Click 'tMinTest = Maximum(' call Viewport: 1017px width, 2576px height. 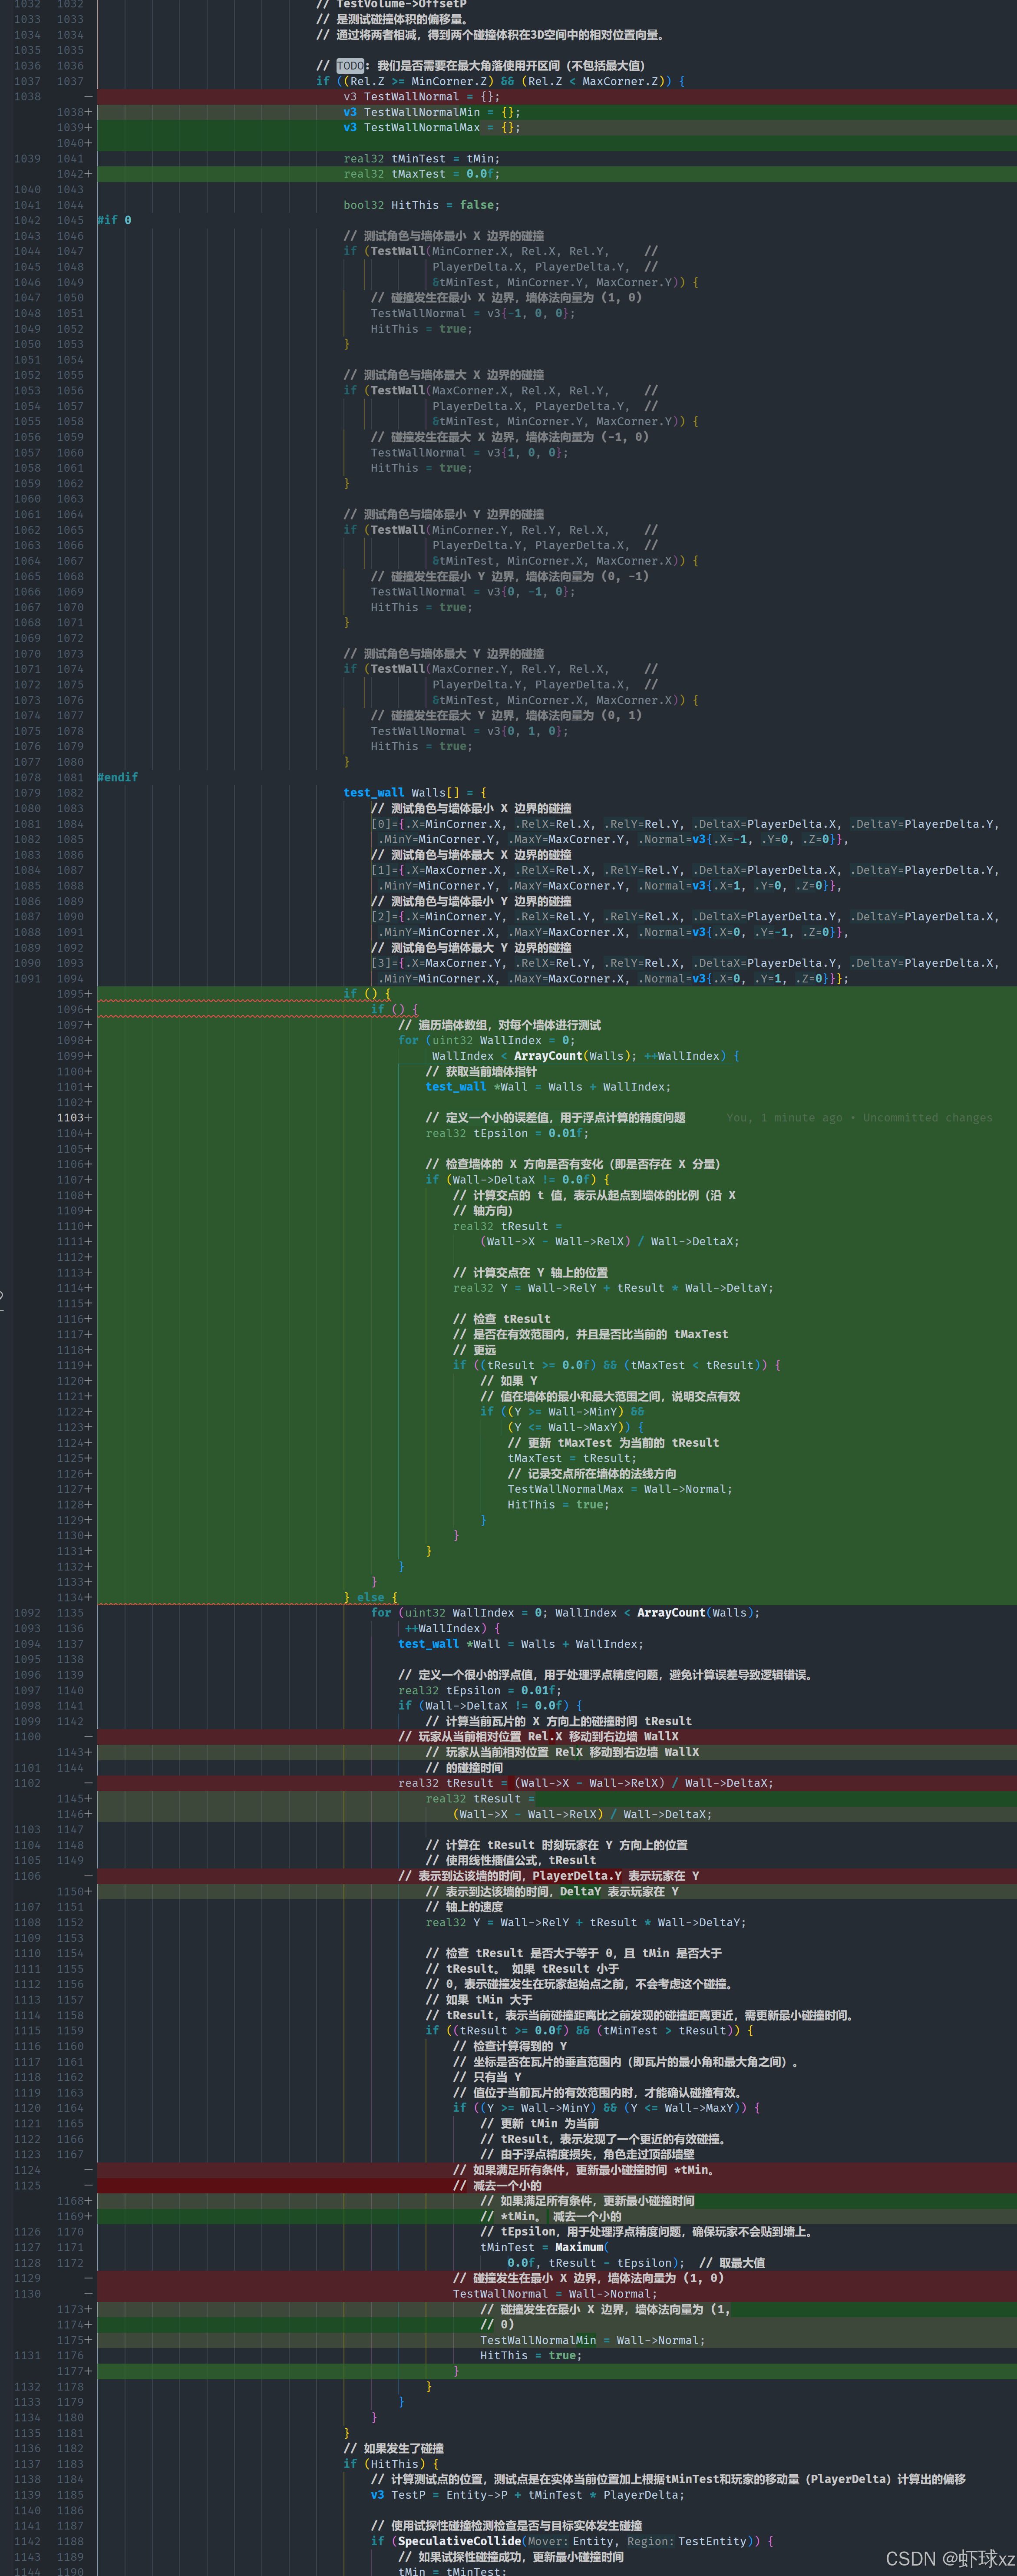pyautogui.click(x=544, y=2247)
